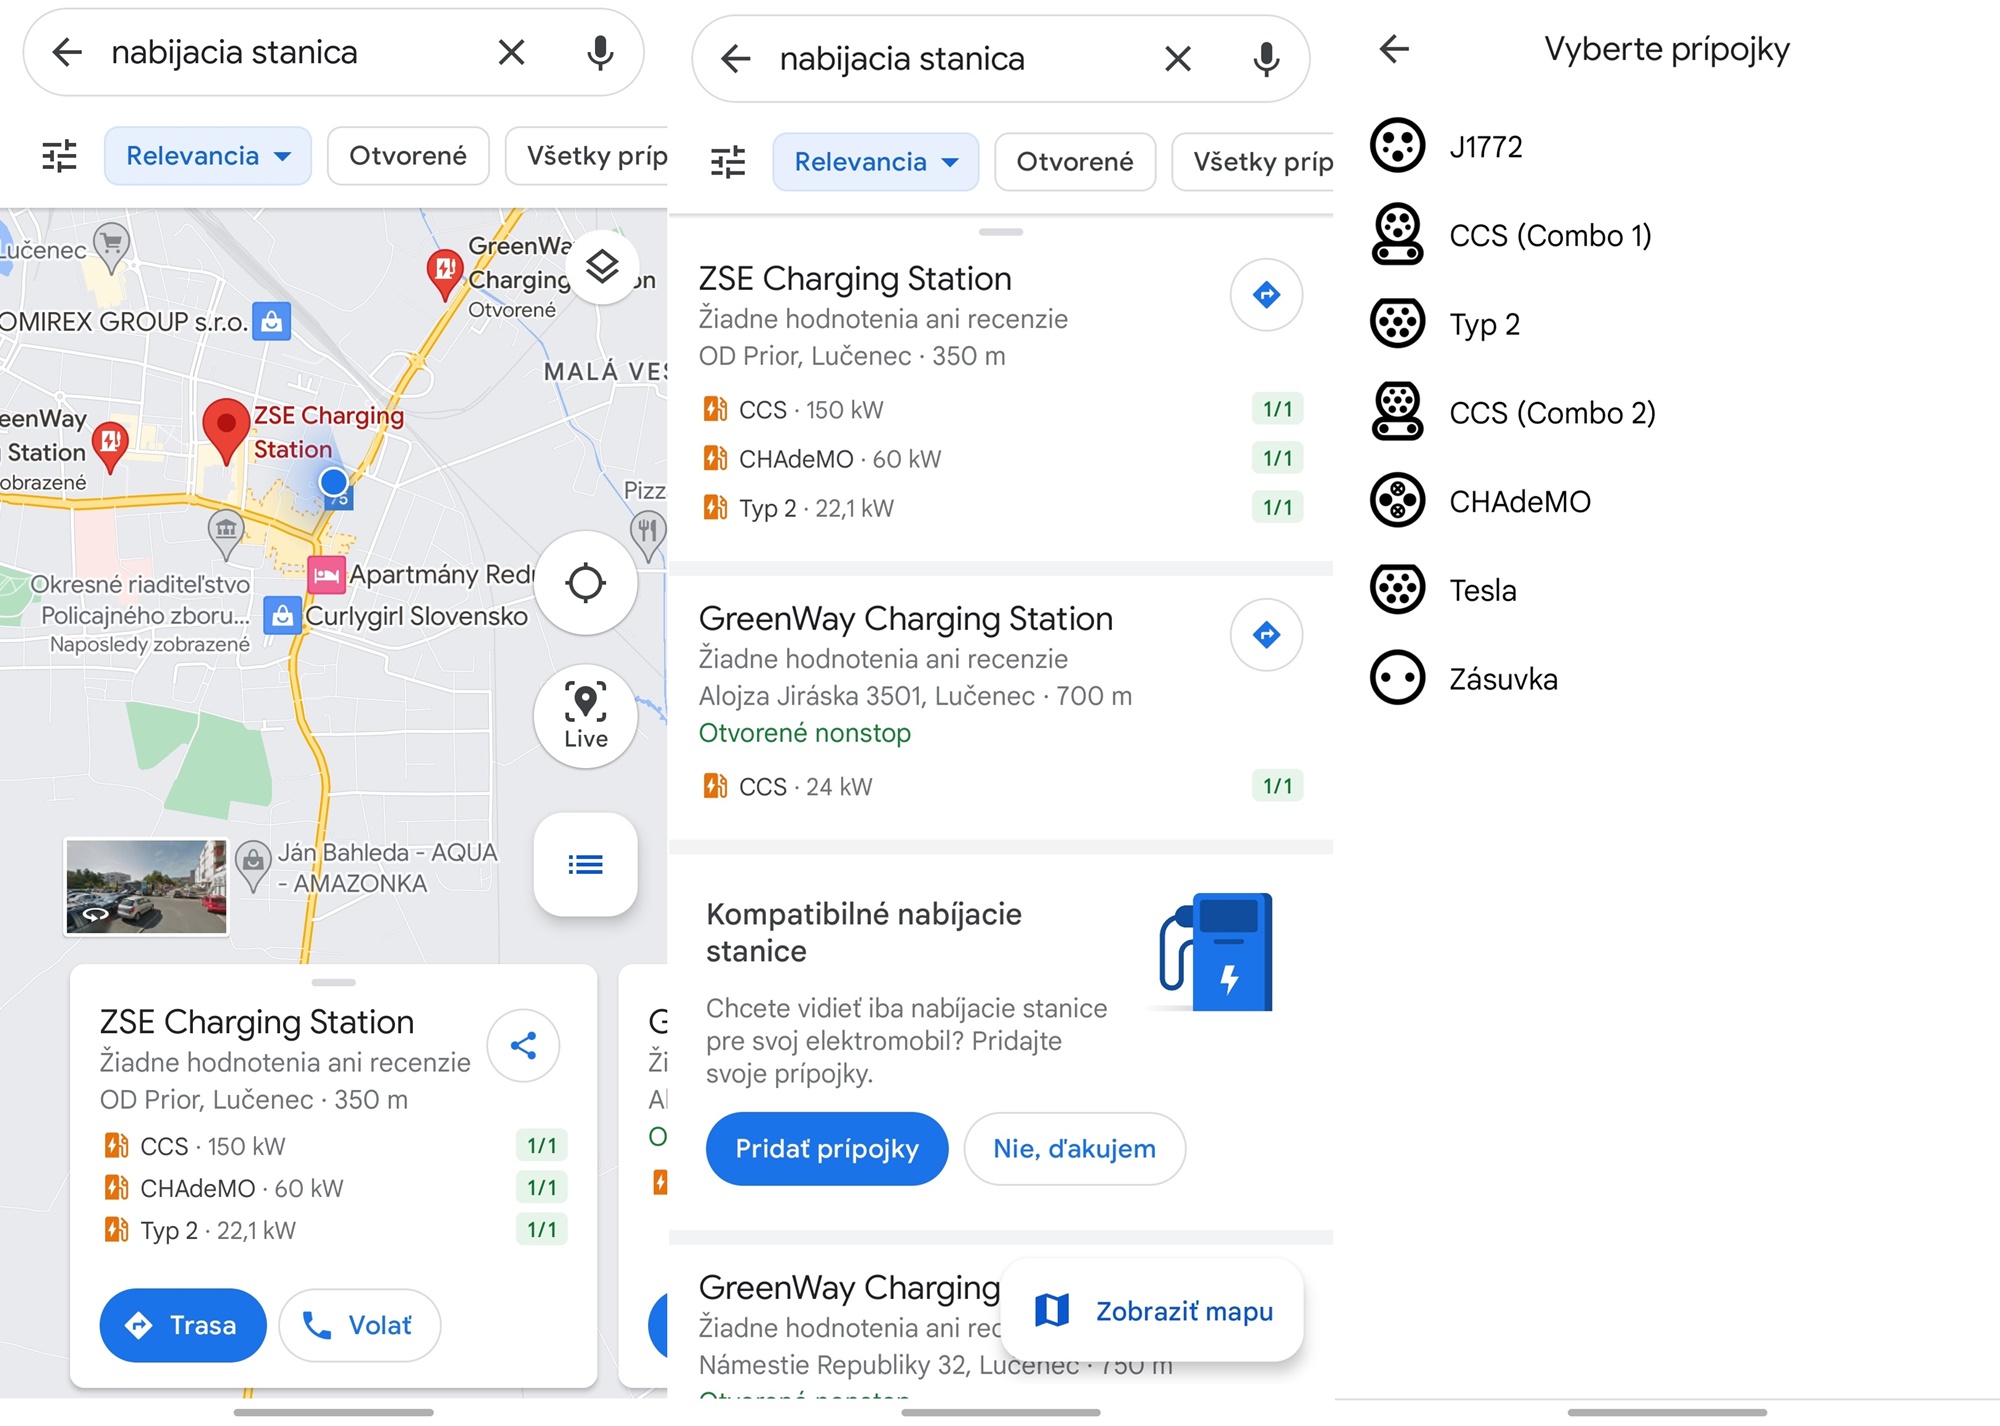The height and width of the screenshot is (1426, 2000).
Task: Select Tesla connector option
Action: 1667,591
